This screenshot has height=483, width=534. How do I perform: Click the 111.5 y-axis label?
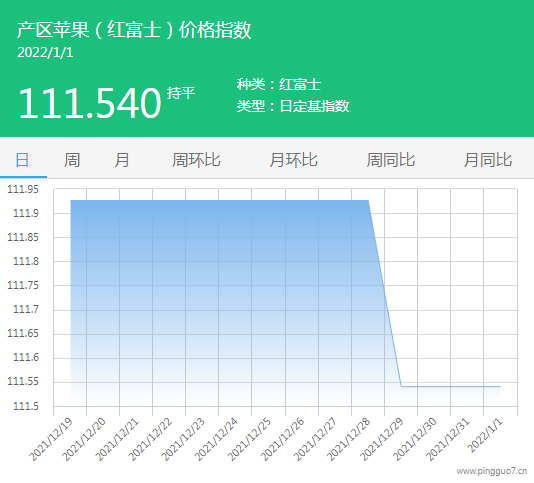(26, 406)
